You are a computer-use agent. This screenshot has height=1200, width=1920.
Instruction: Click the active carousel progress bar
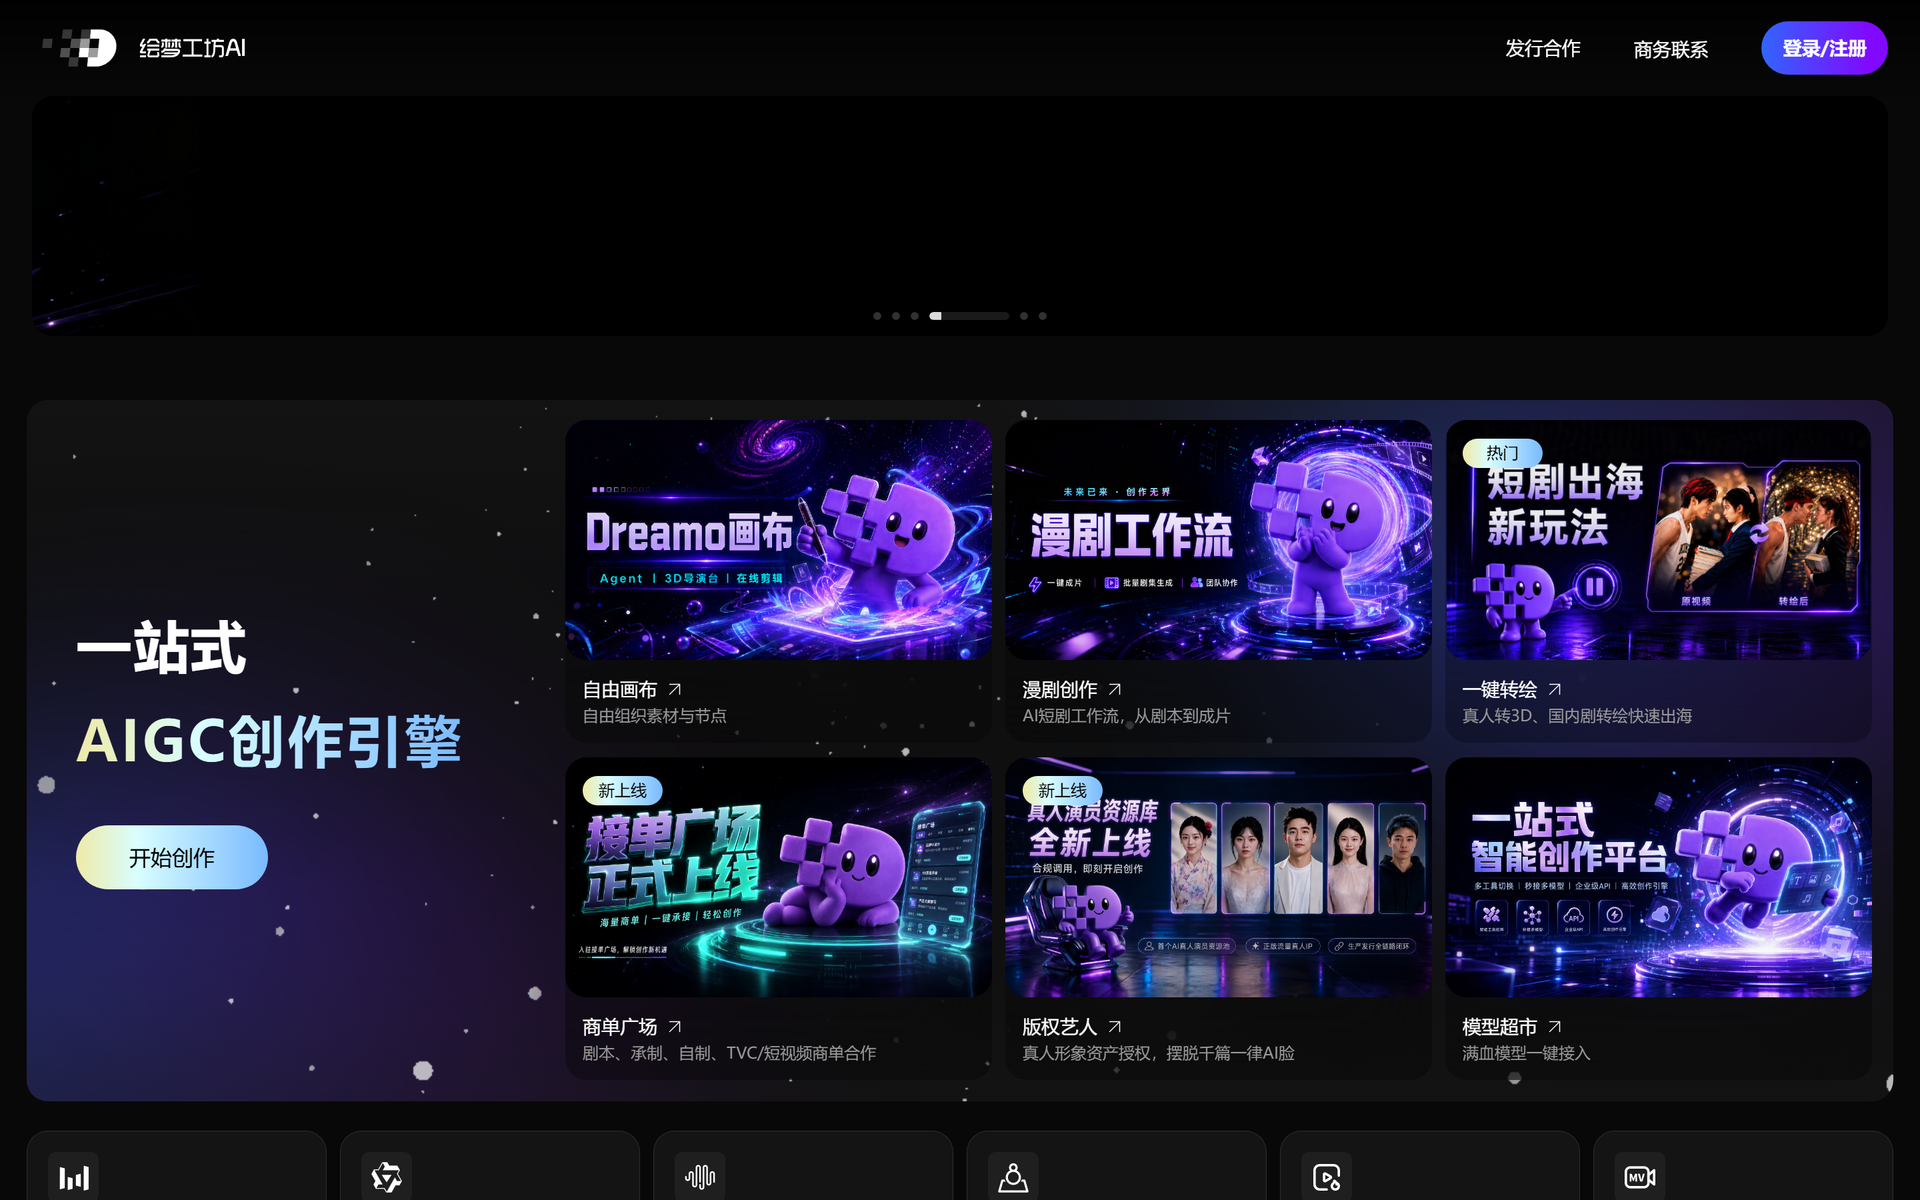pos(969,316)
